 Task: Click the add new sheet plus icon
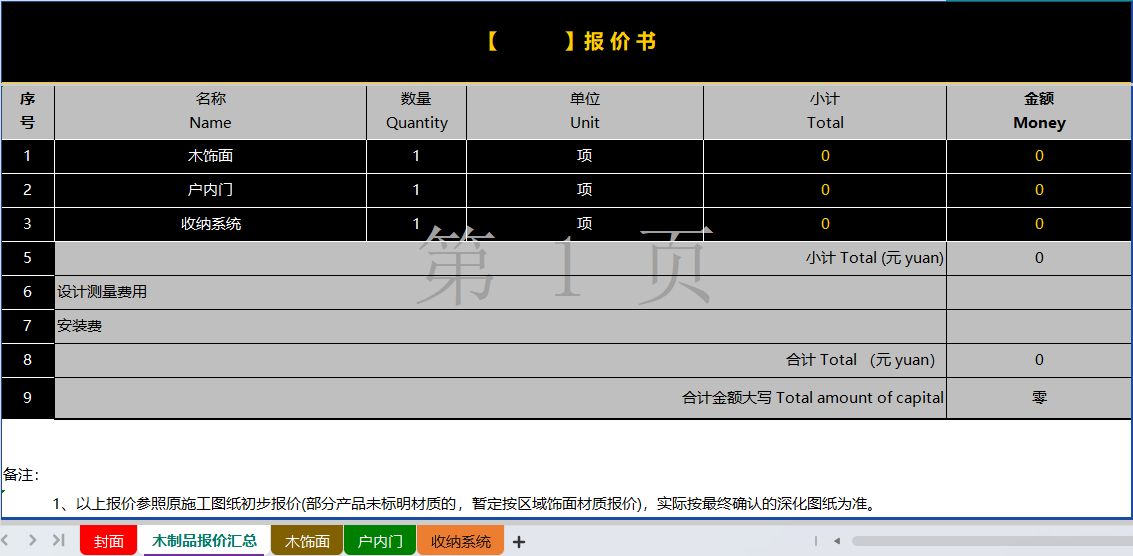519,542
